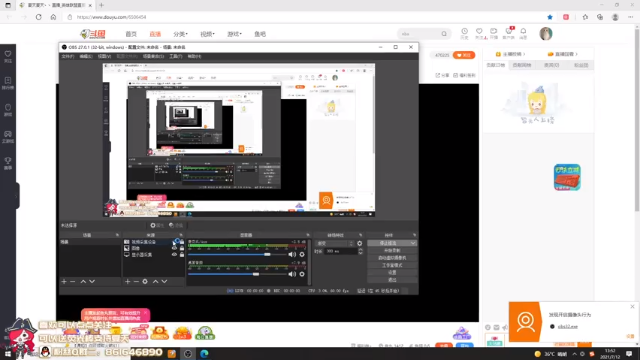Screen dimensions: 640x360
Task: Toggle visibility of display capture source
Action: (175, 254)
